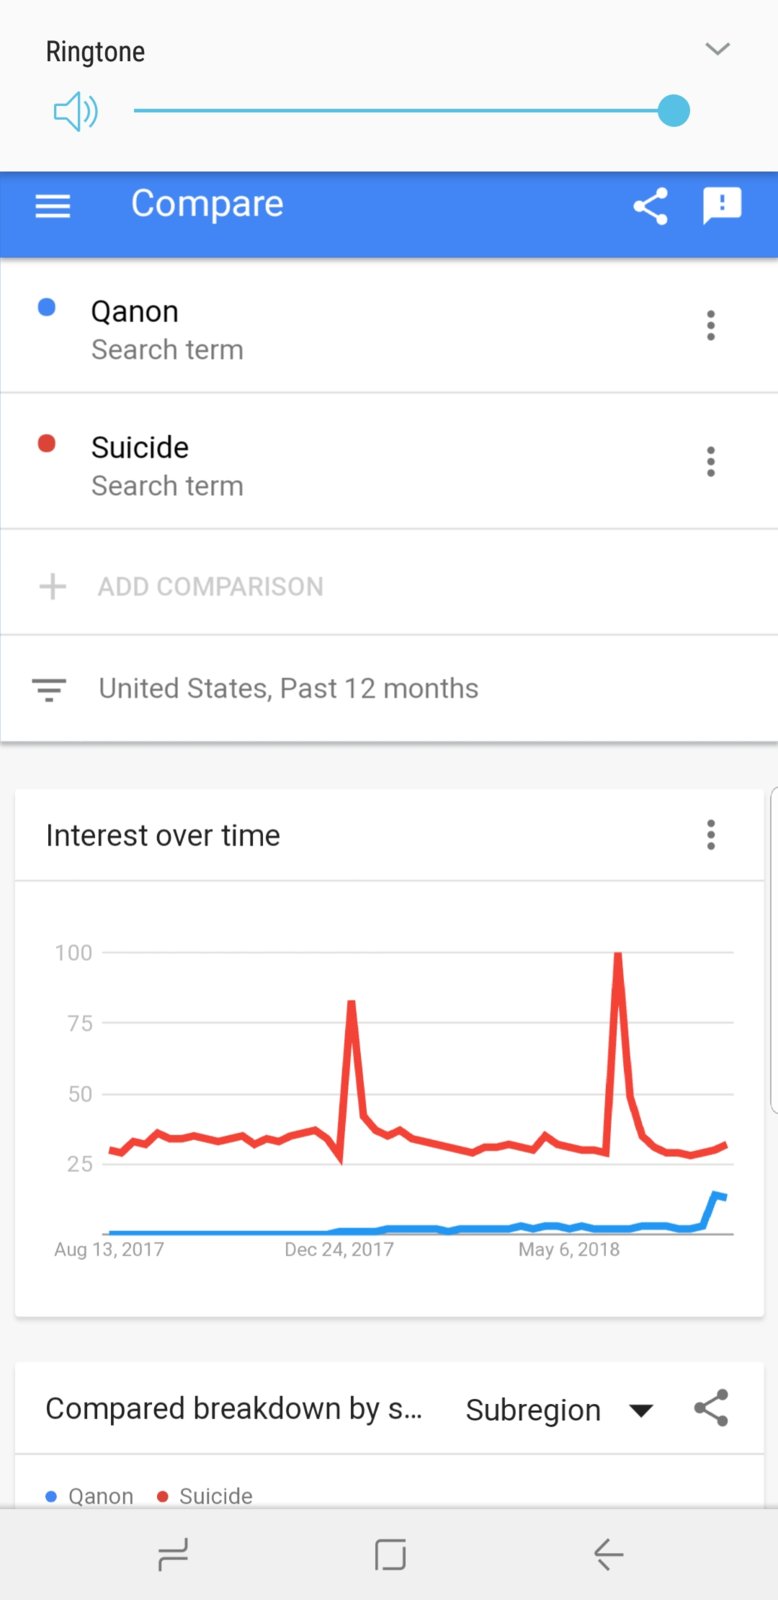Viewport: 778px width, 1600px height.
Task: Tap the share icon in Compare header
Action: (650, 206)
